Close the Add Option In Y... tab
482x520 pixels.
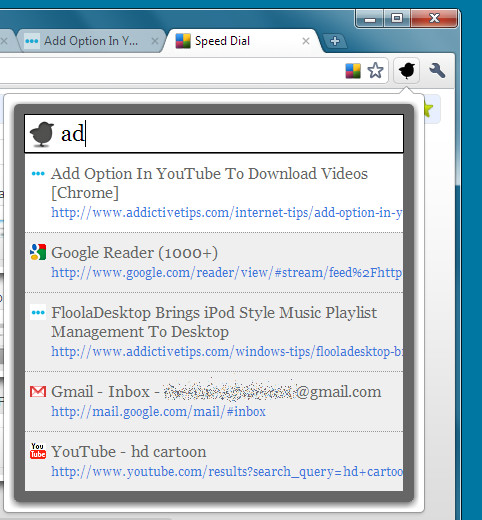155,41
